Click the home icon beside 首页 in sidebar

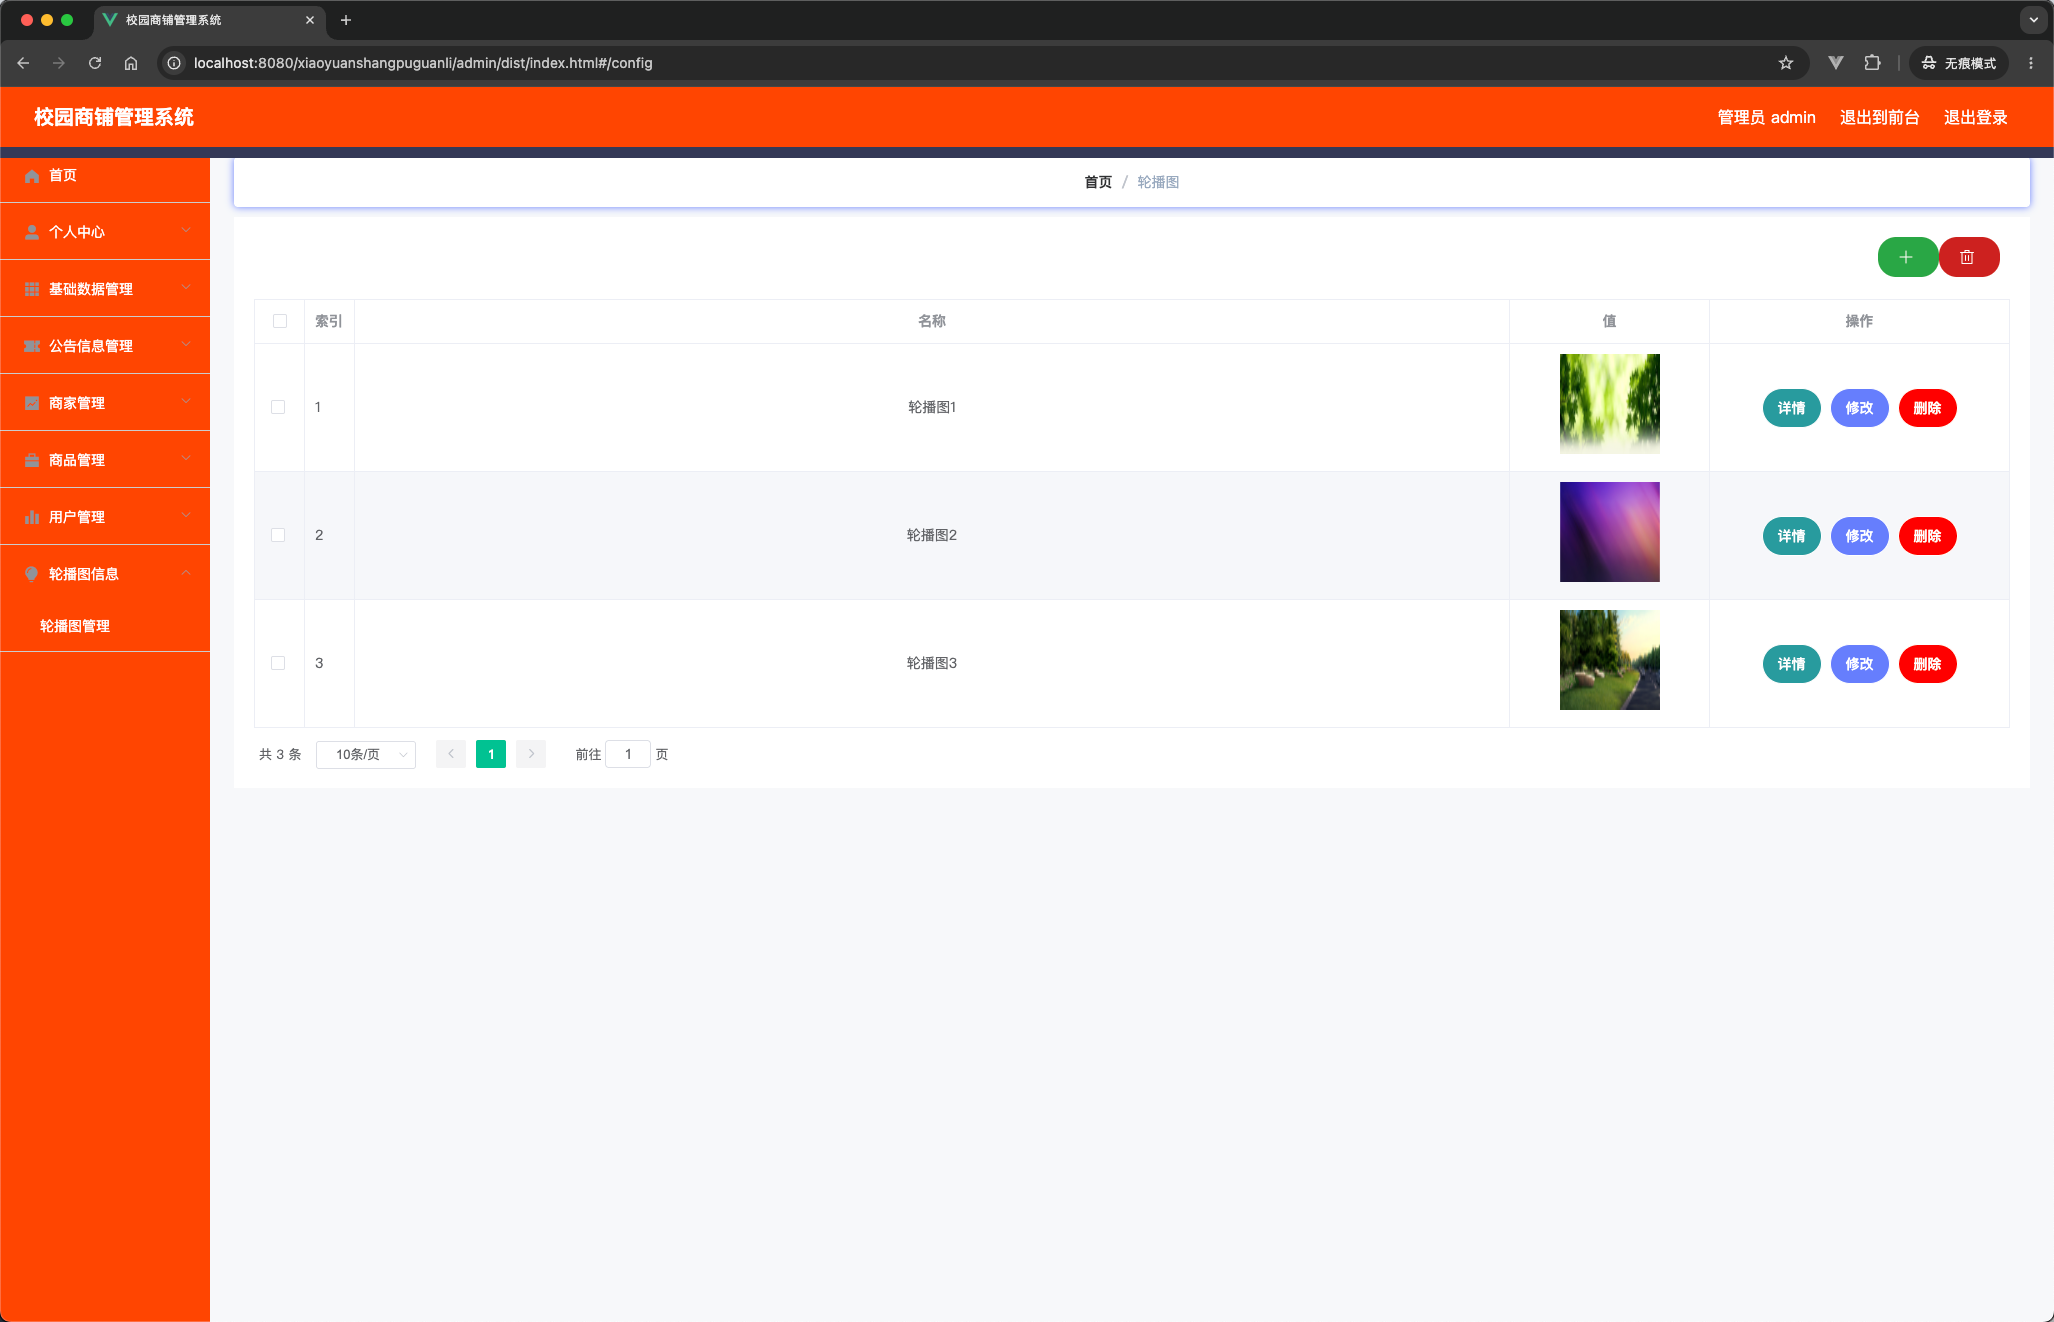(x=32, y=176)
